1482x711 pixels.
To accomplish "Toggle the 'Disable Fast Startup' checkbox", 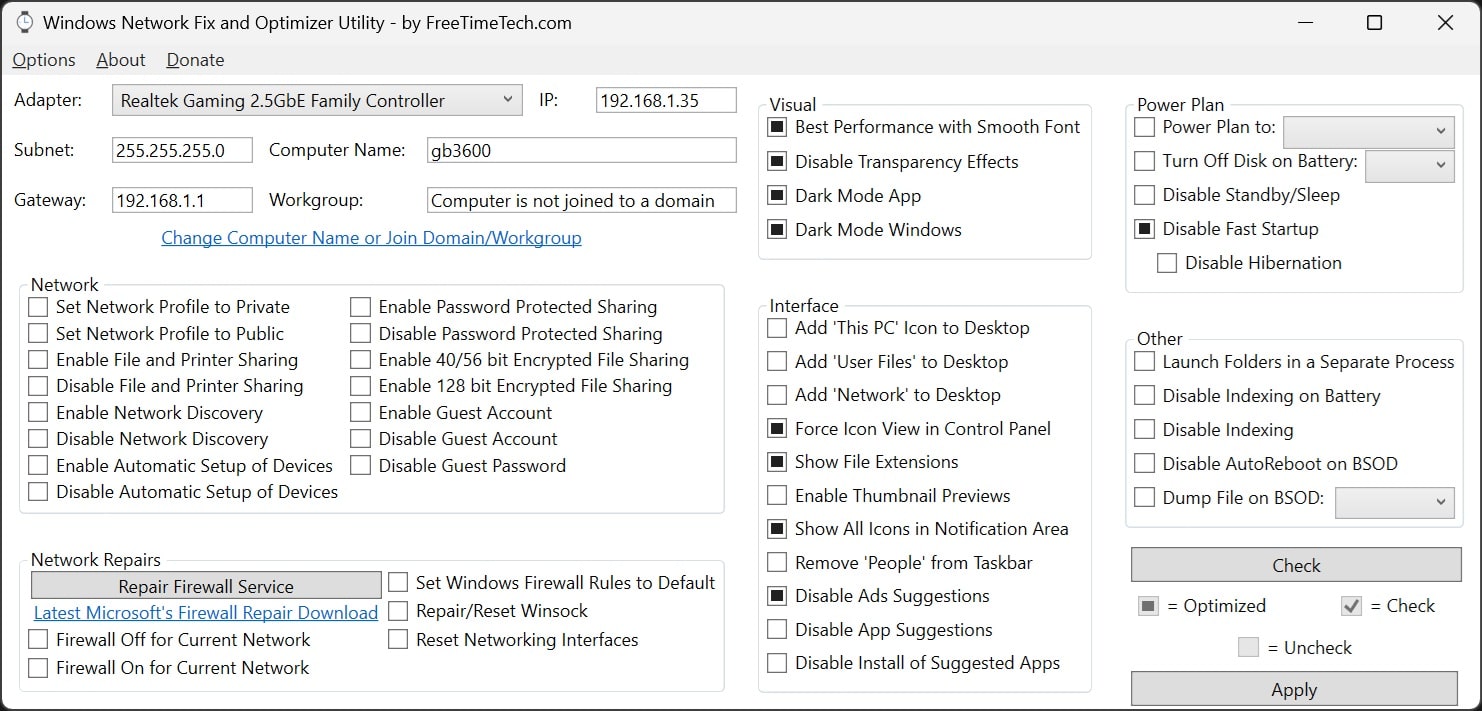I will (1144, 228).
